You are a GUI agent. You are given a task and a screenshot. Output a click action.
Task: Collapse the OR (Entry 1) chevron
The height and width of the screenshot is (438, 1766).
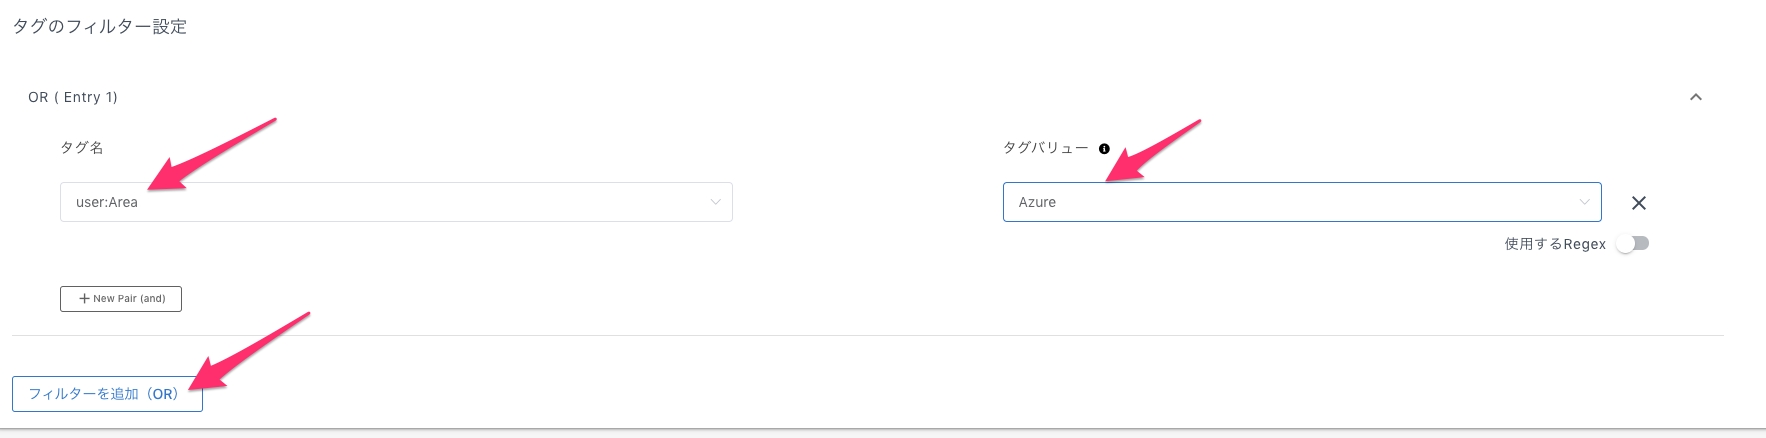tap(1695, 97)
